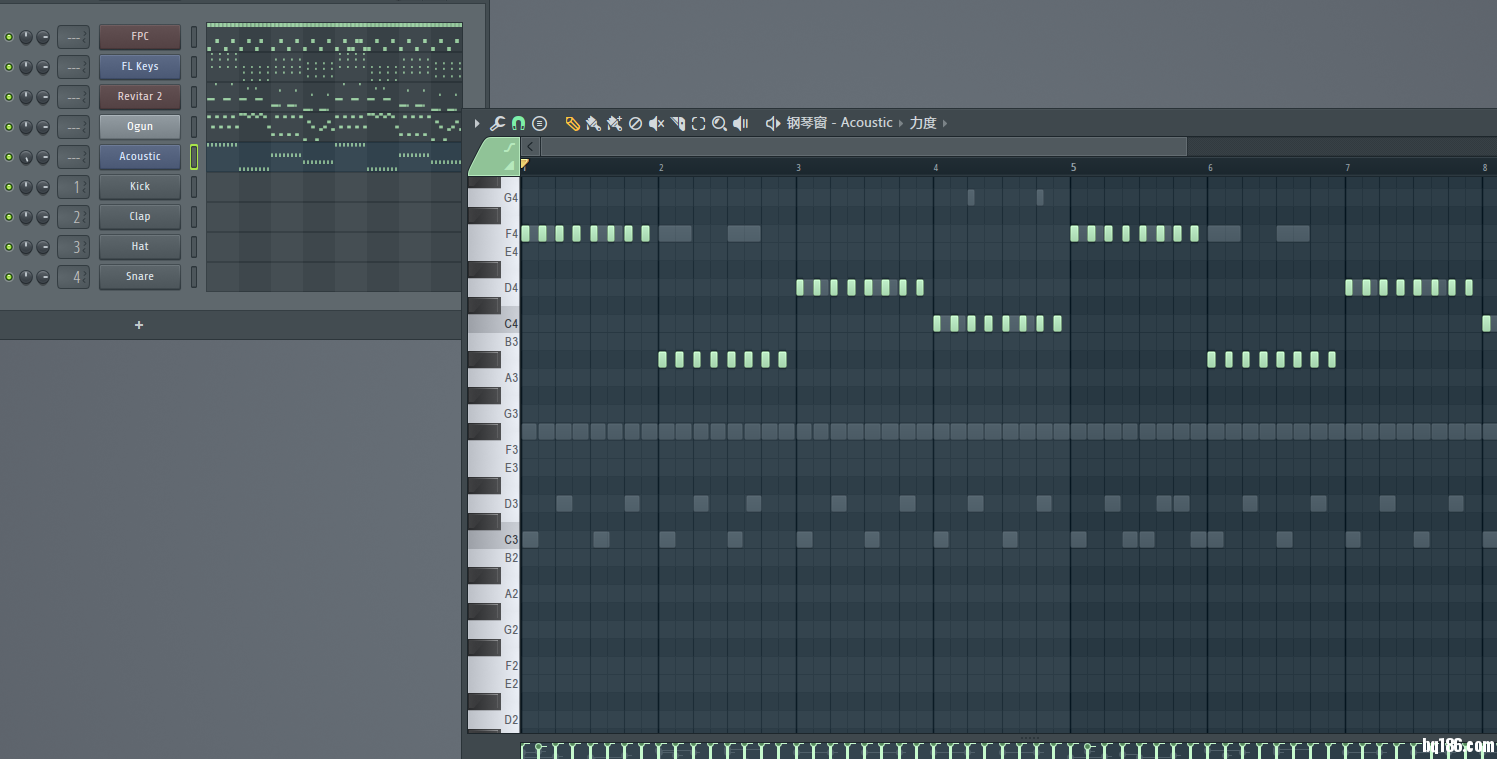
Task: Open the Ogun channel button
Action: tap(140, 127)
